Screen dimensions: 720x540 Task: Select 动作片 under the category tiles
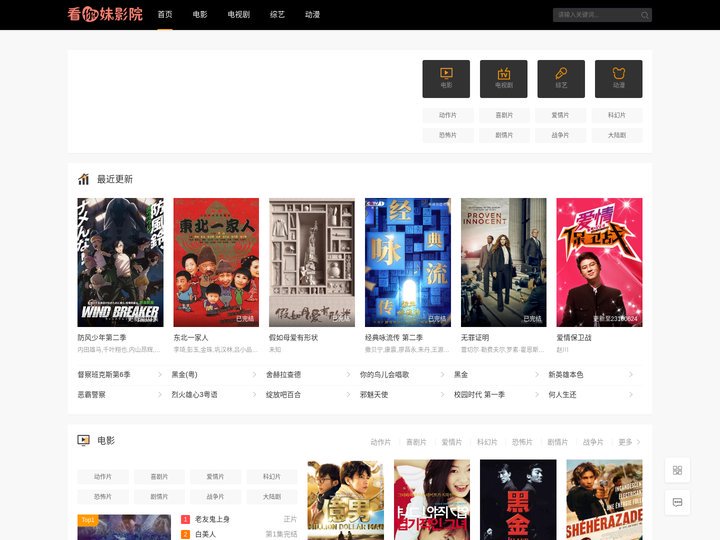point(448,115)
